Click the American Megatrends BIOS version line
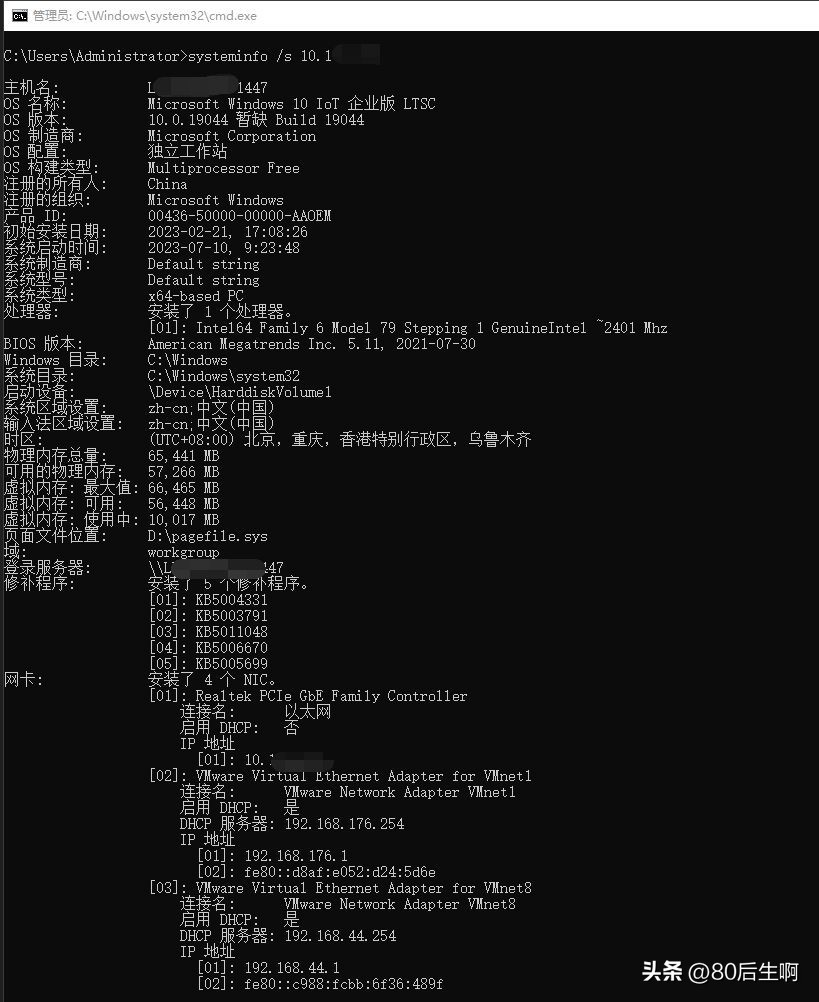The image size is (819, 1002). tap(311, 344)
